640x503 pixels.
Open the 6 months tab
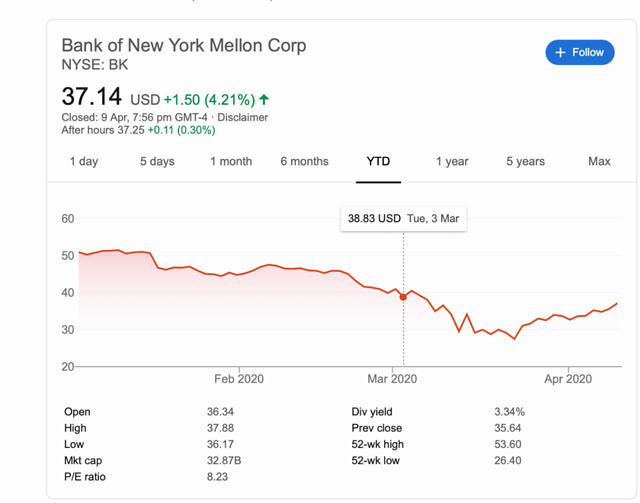(x=304, y=161)
